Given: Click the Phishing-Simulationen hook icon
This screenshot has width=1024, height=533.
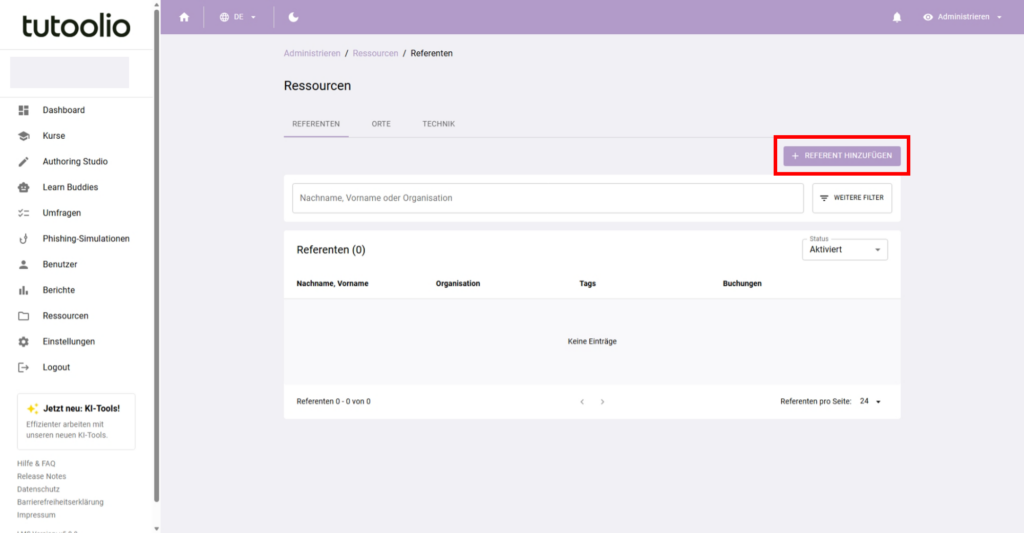Looking at the screenshot, I should tap(24, 238).
